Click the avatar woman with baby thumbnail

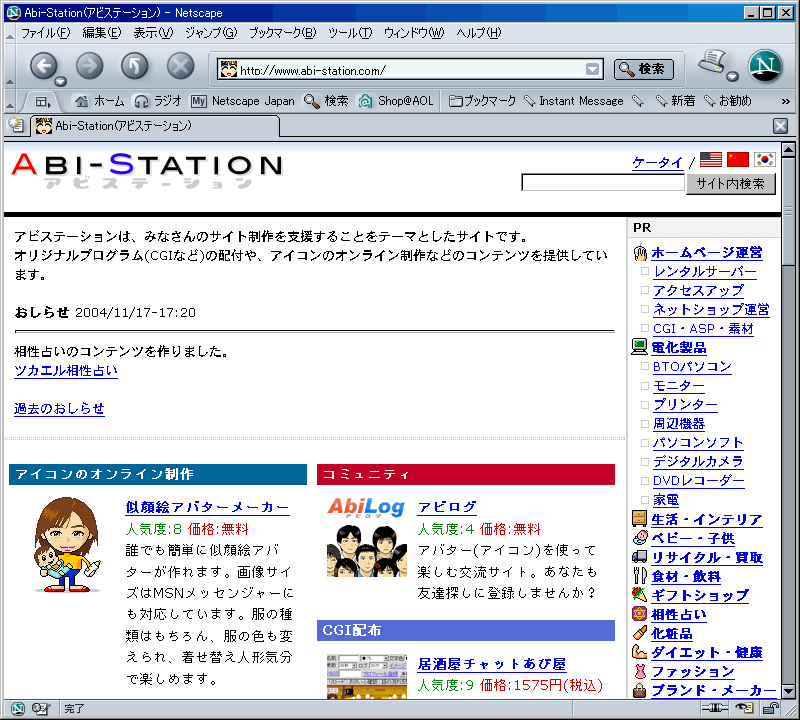pyautogui.click(x=67, y=544)
